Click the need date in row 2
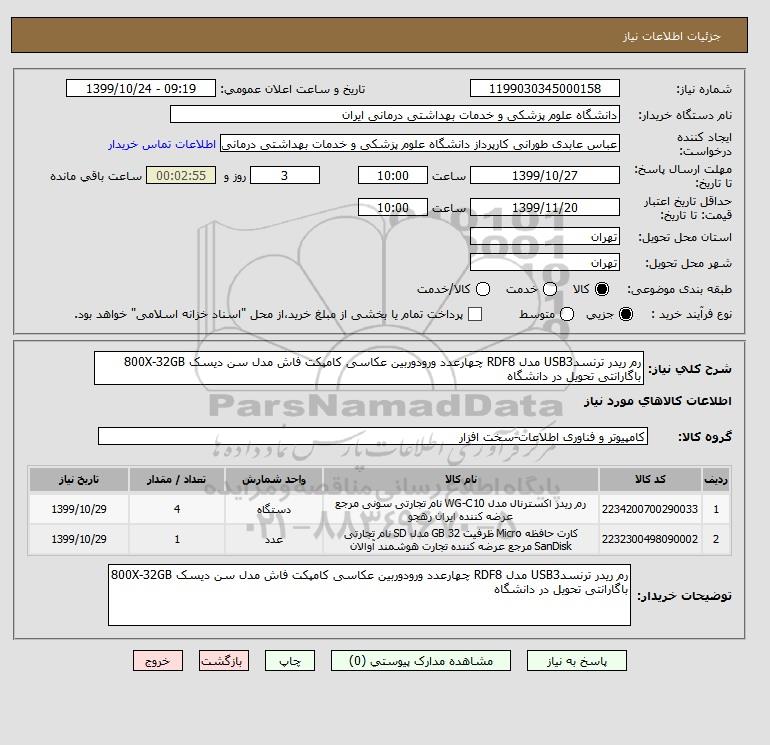Screen dimensions: 770x745 (x=79, y=539)
